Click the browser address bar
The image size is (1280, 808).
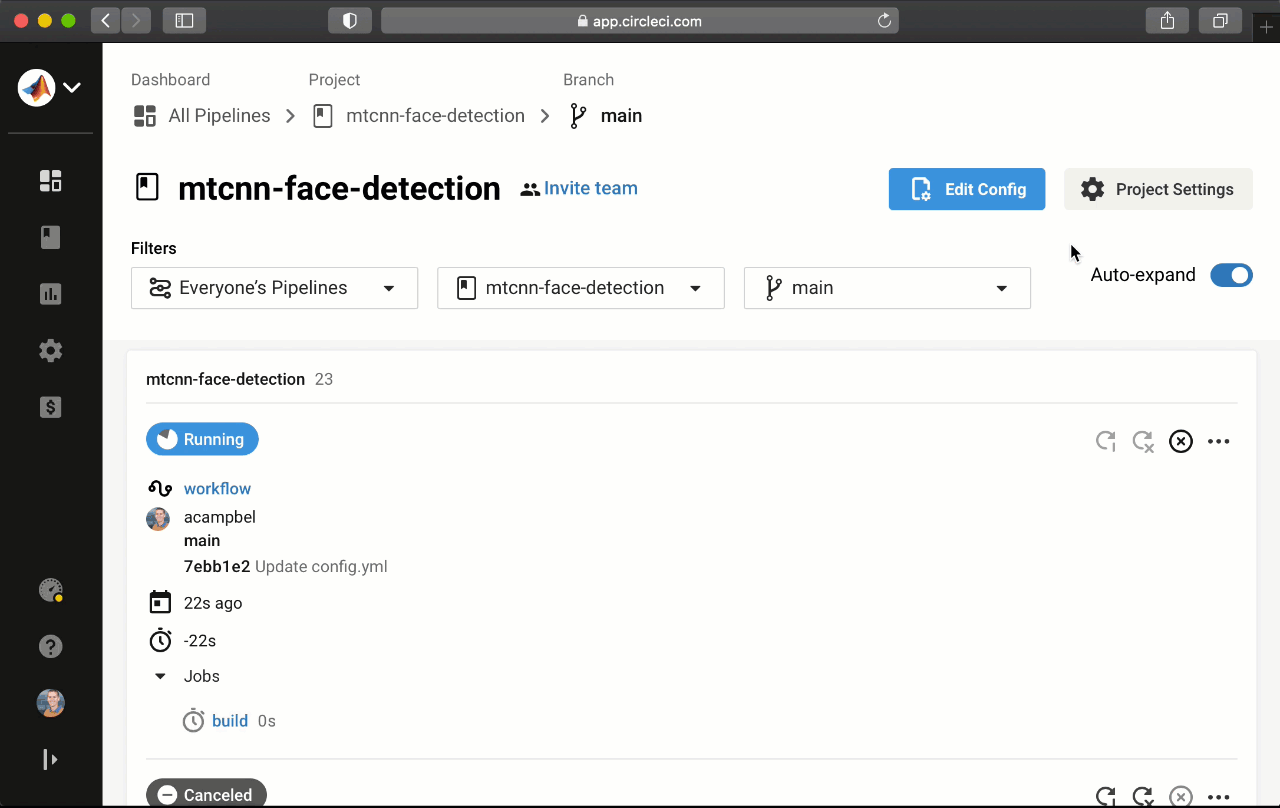[639, 21]
